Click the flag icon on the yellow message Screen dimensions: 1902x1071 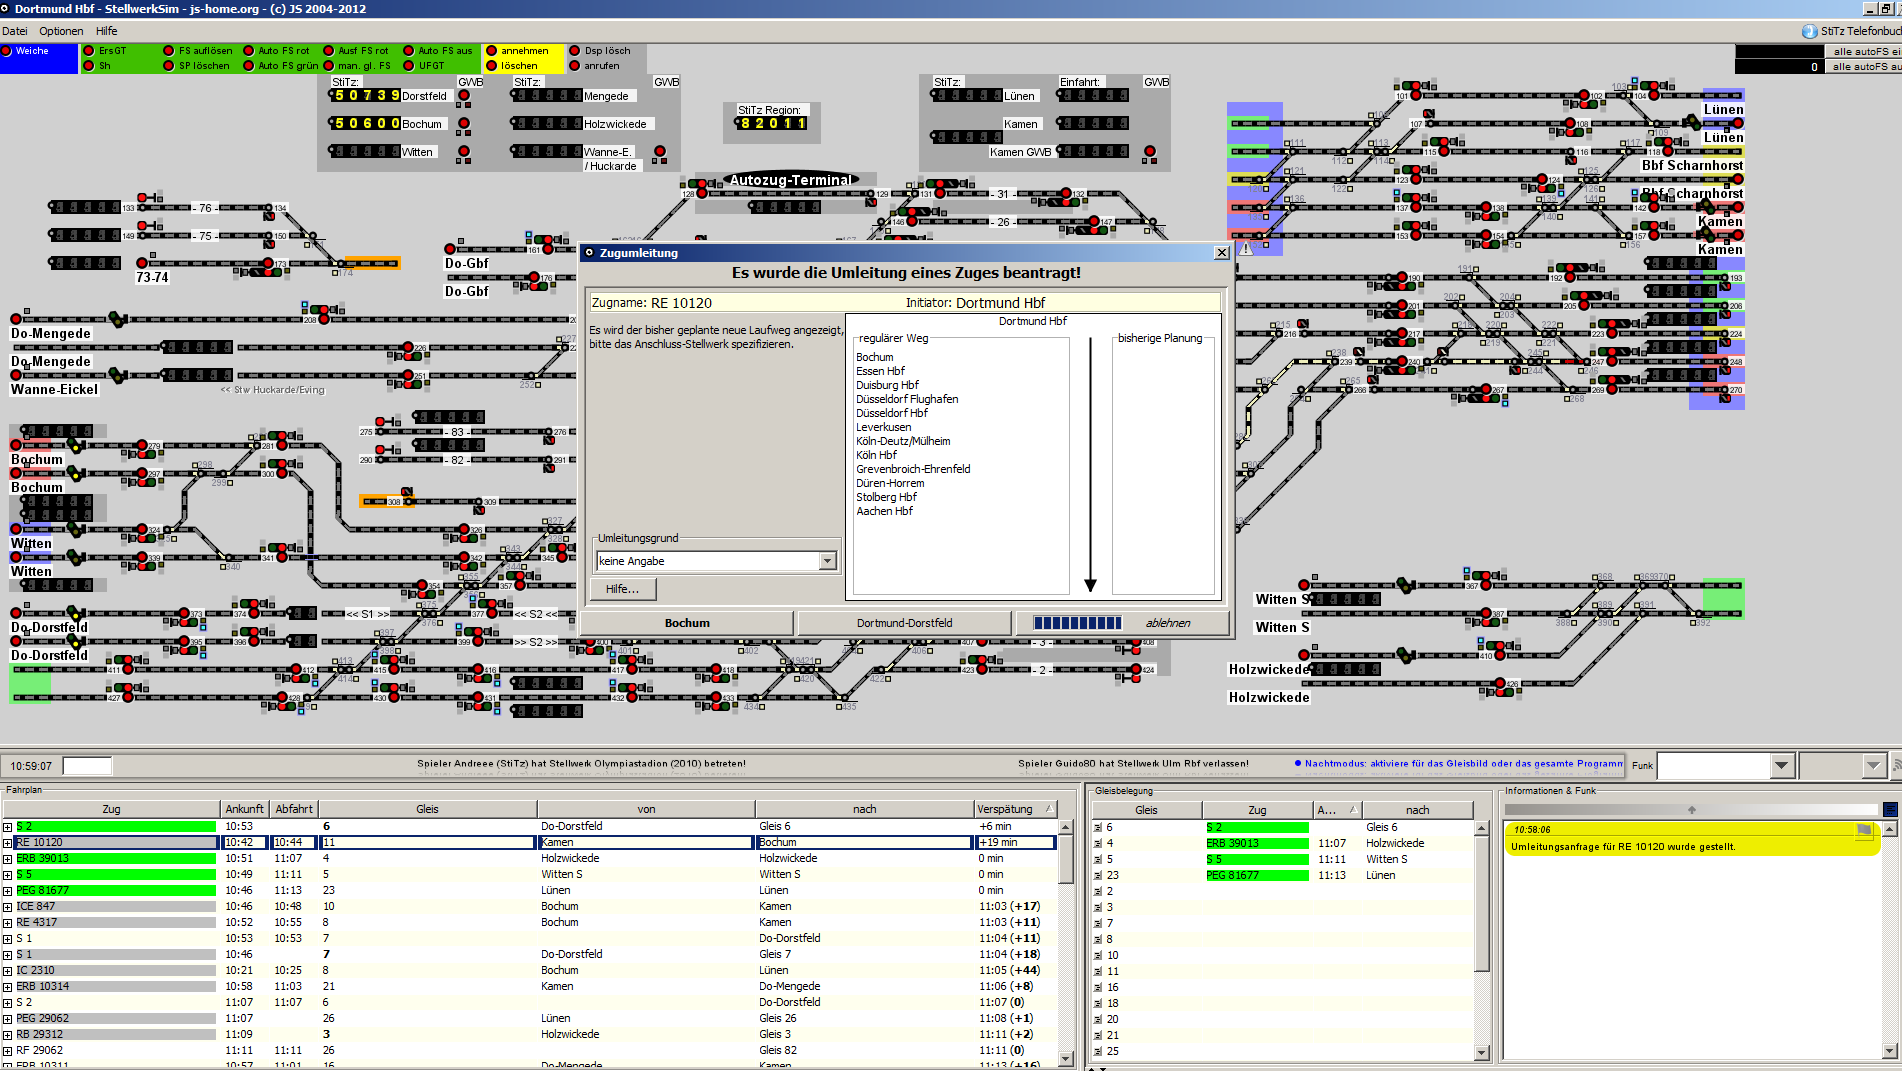[x=1863, y=830]
